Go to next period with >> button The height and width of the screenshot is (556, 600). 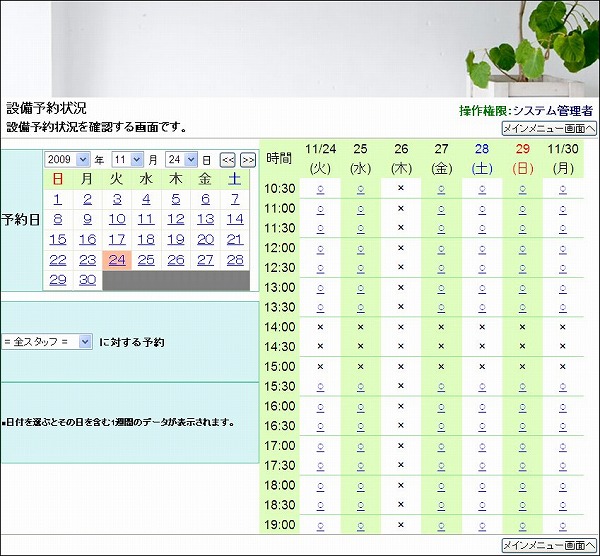tap(248, 160)
